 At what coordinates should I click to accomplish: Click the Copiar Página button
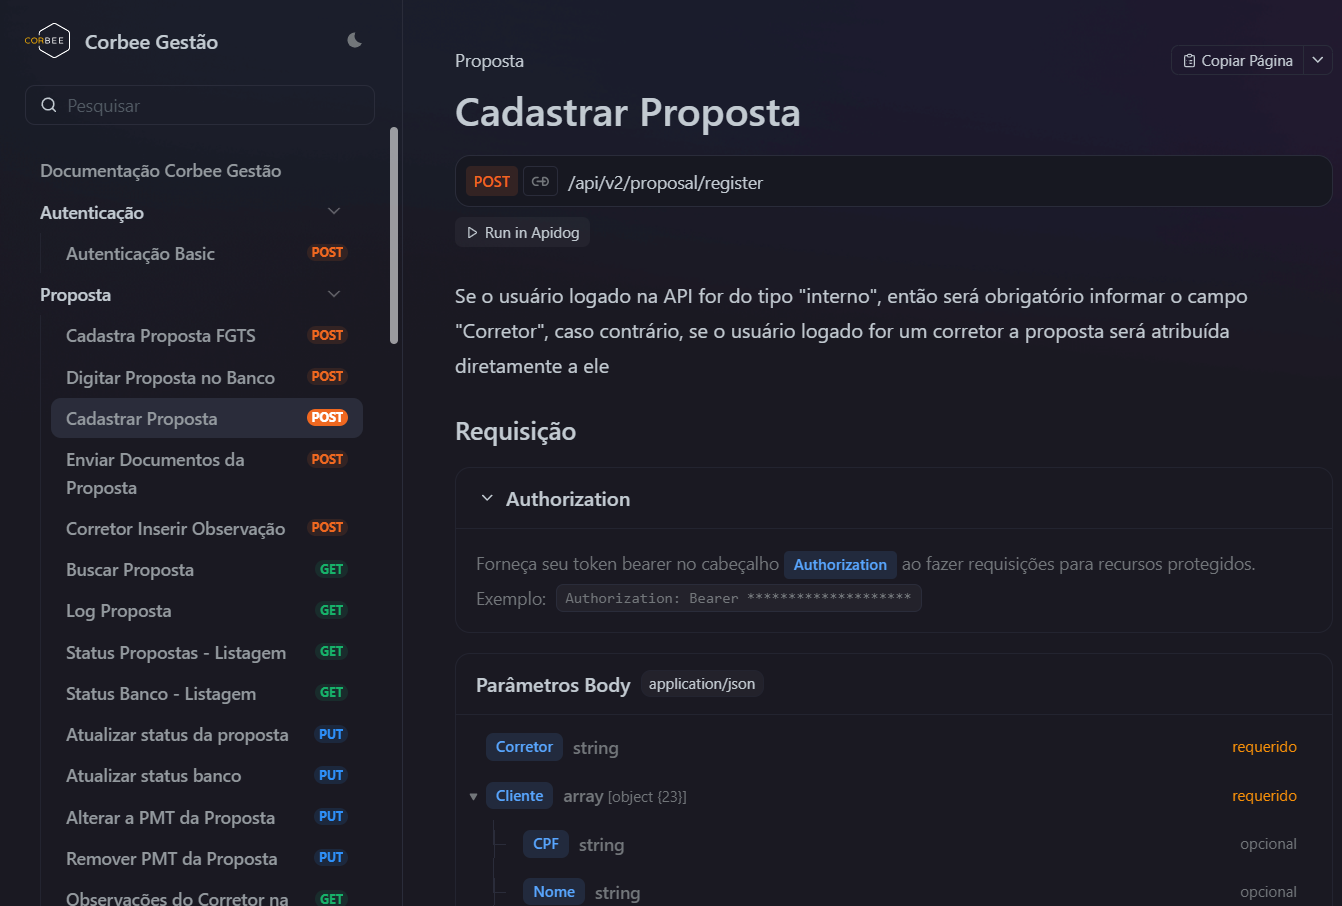(1238, 60)
